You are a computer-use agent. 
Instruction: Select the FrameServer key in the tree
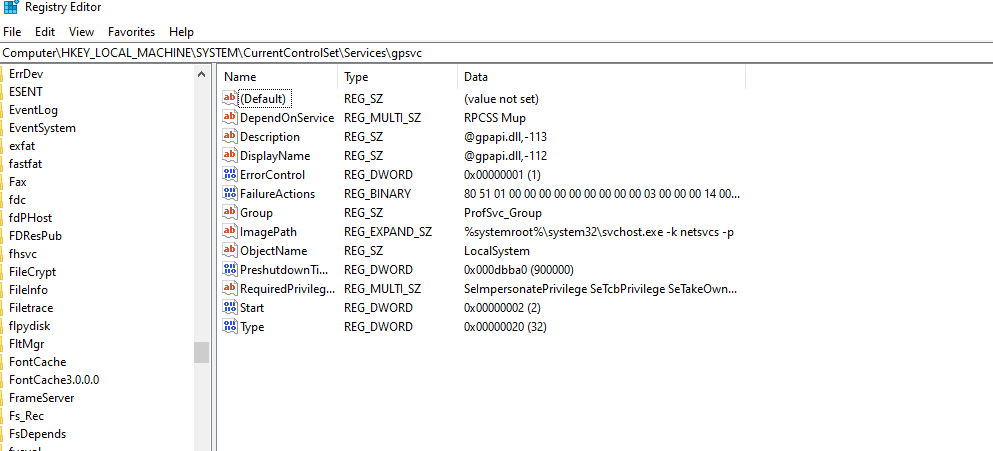point(41,398)
